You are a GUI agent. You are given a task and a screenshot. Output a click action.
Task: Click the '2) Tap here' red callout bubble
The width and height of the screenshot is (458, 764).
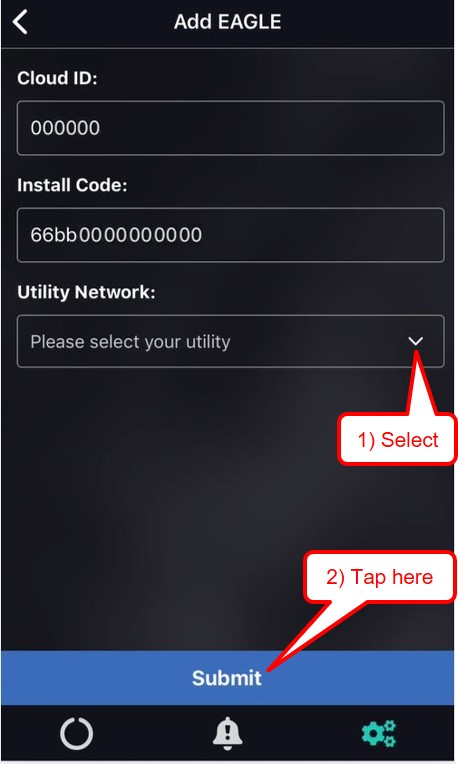click(380, 577)
